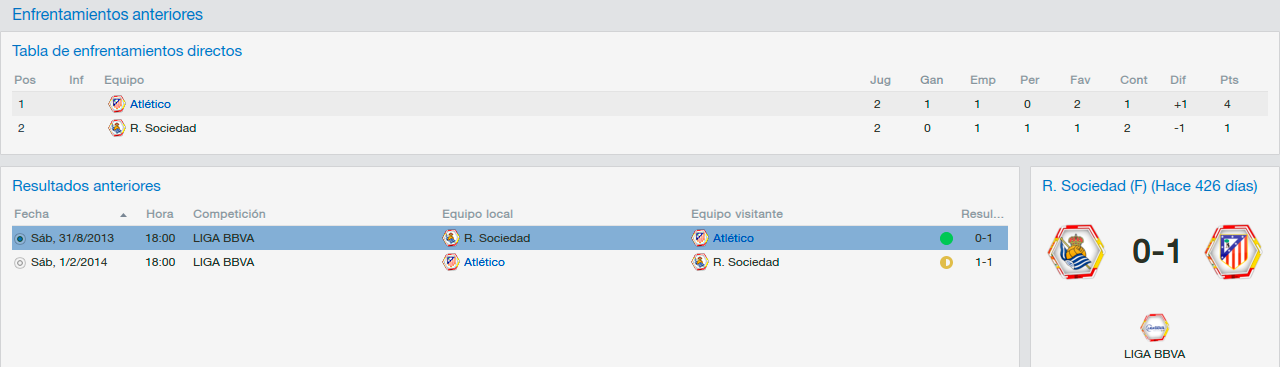Click Atlético crest in head-to-head table
Screen dimensions: 1280x367
117,103
